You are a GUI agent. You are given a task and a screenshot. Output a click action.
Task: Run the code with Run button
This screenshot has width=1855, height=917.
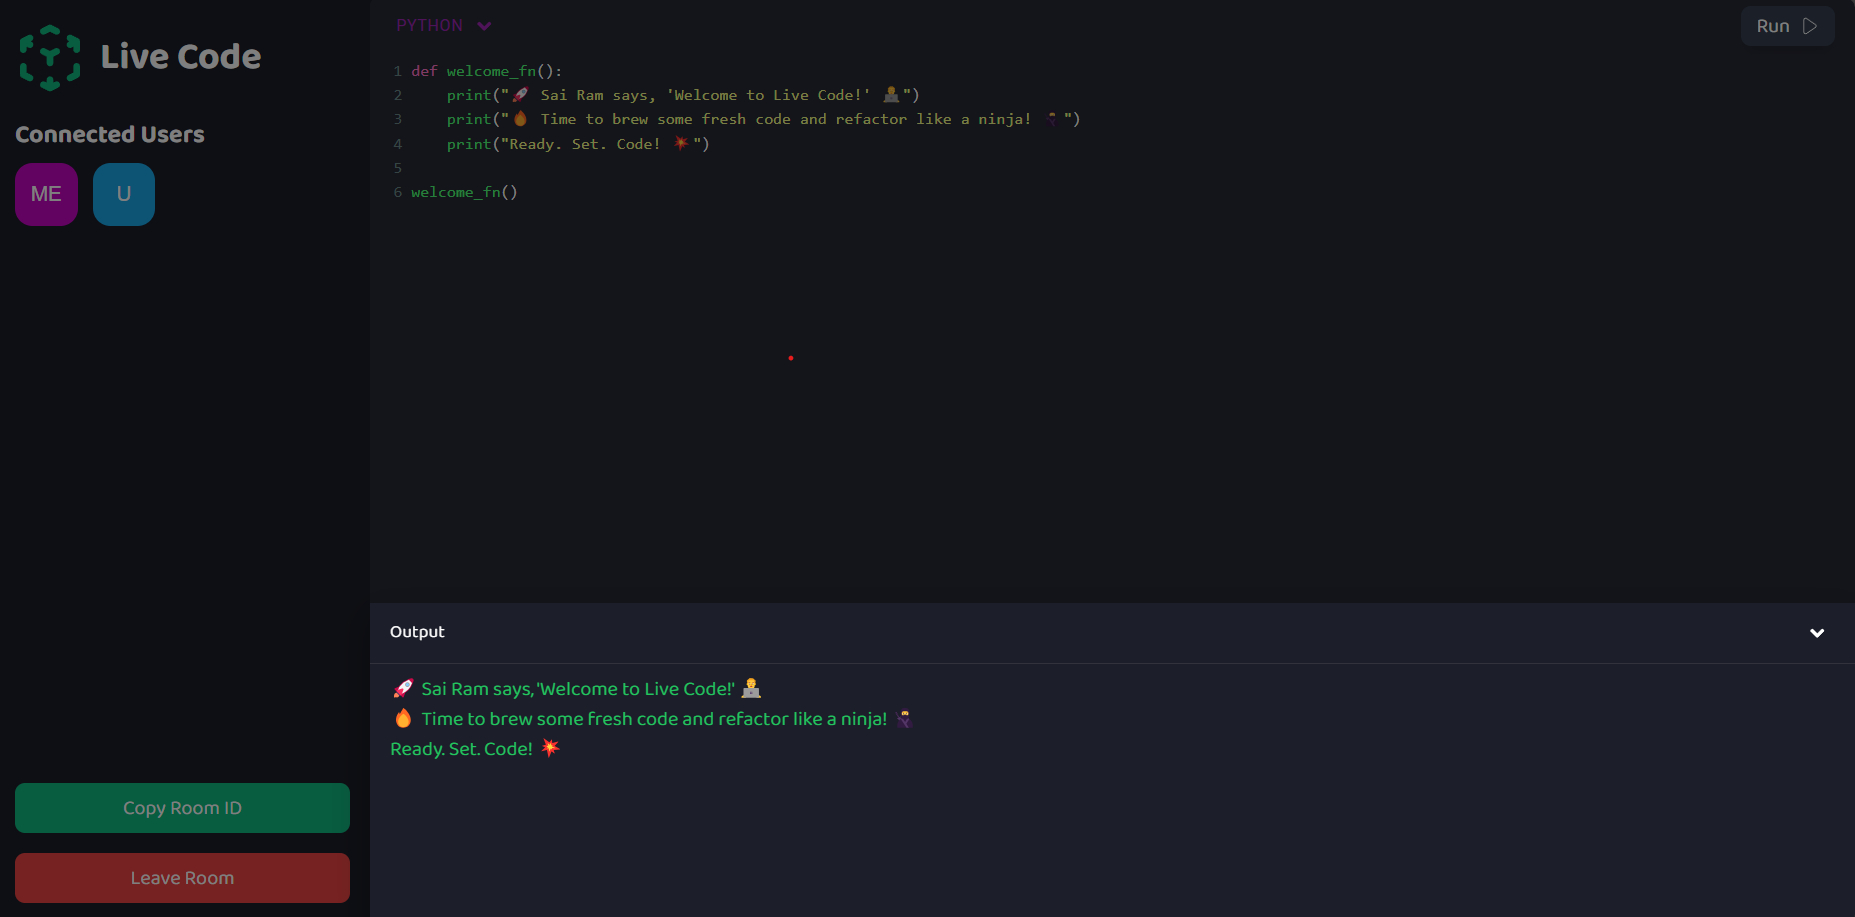point(1787,26)
